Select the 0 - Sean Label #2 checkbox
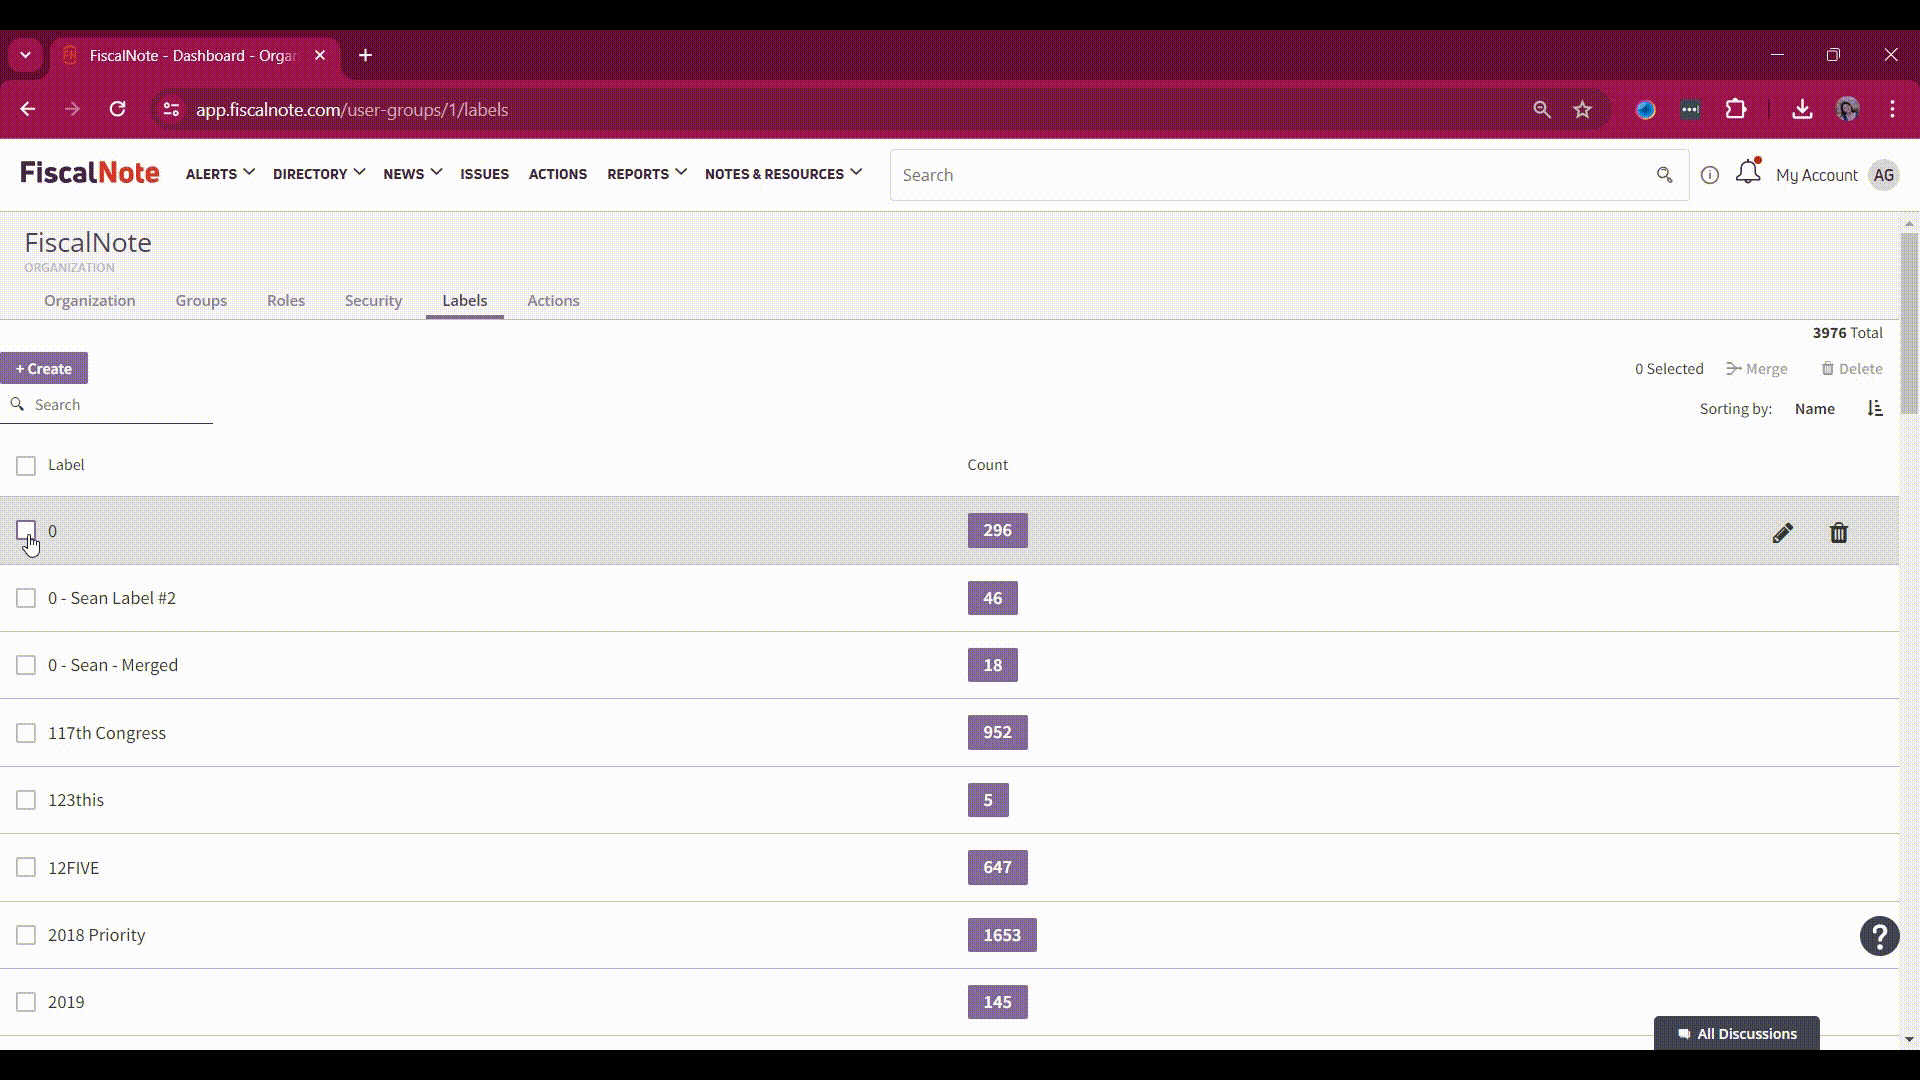1920x1080 pixels. [26, 598]
